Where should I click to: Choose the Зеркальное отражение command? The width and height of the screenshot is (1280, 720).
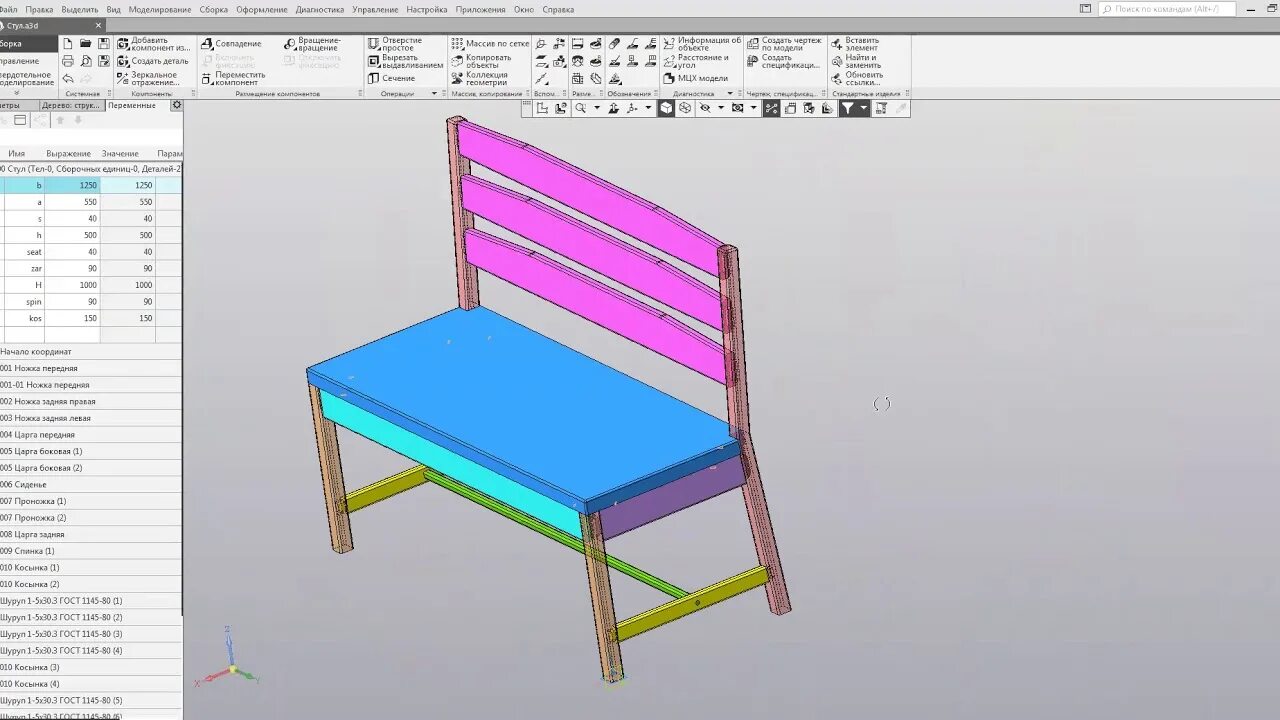[147, 78]
